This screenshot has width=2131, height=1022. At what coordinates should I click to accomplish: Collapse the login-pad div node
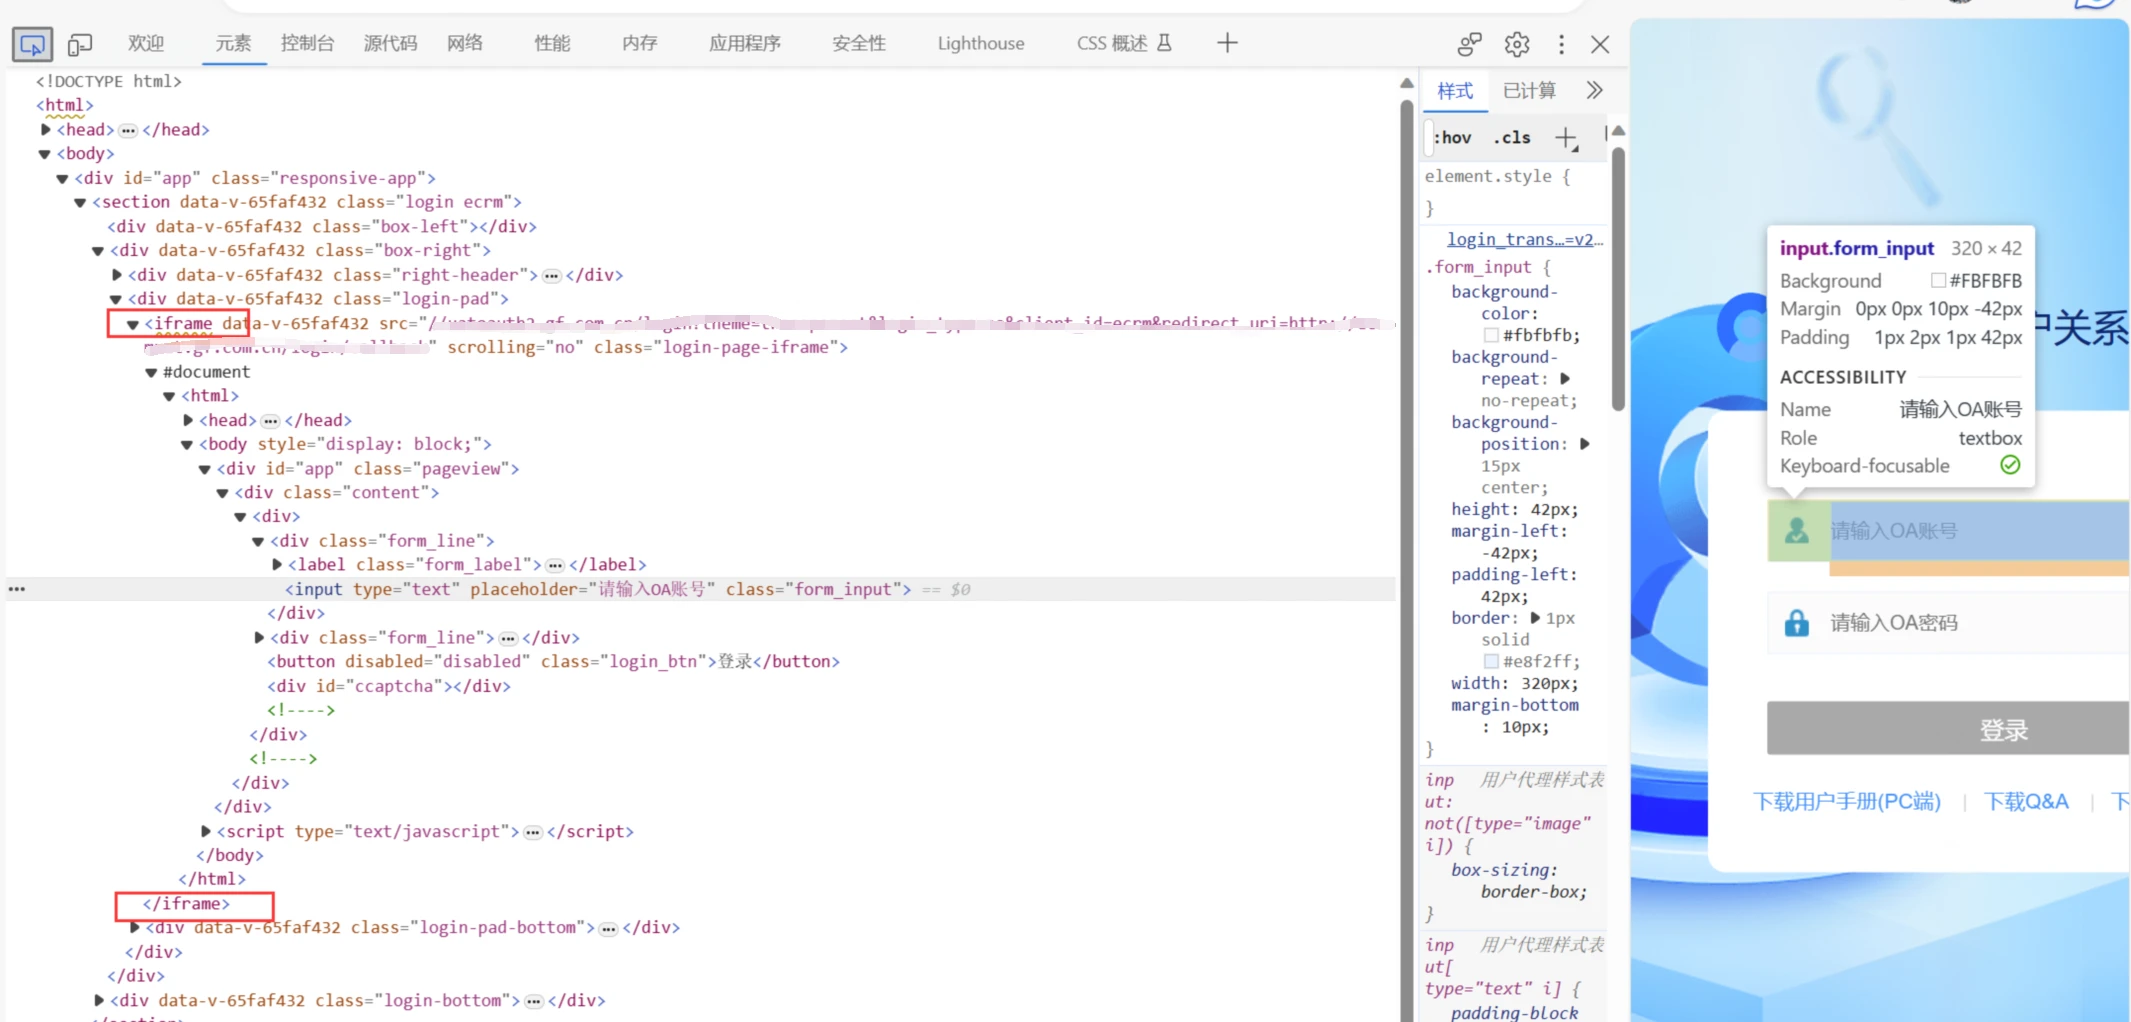116,300
